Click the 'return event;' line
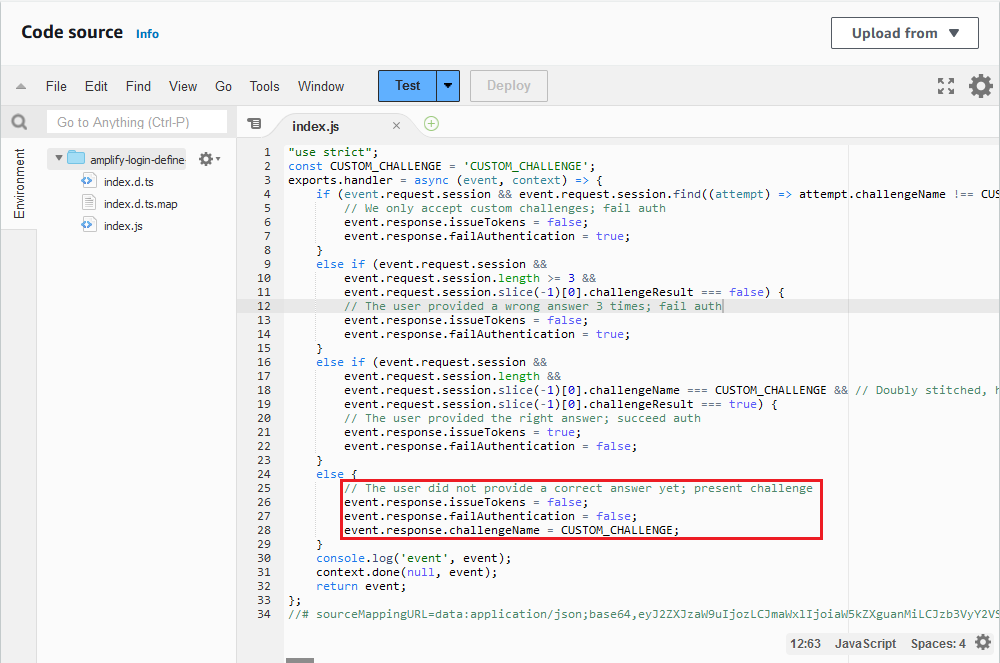Viewport: 1000px width, 663px height. pyautogui.click(x=361, y=586)
